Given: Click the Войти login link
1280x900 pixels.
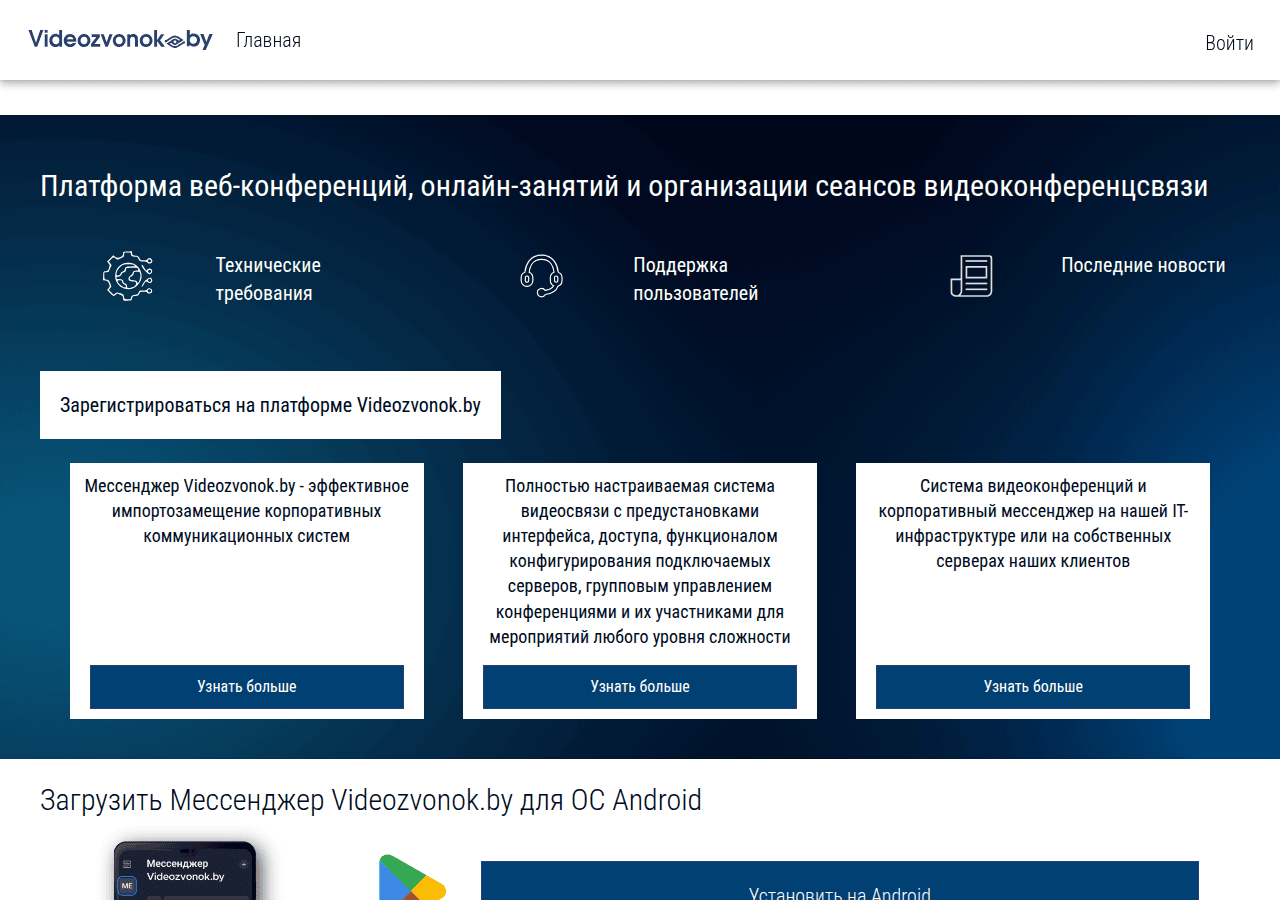Looking at the screenshot, I should 1229,43.
